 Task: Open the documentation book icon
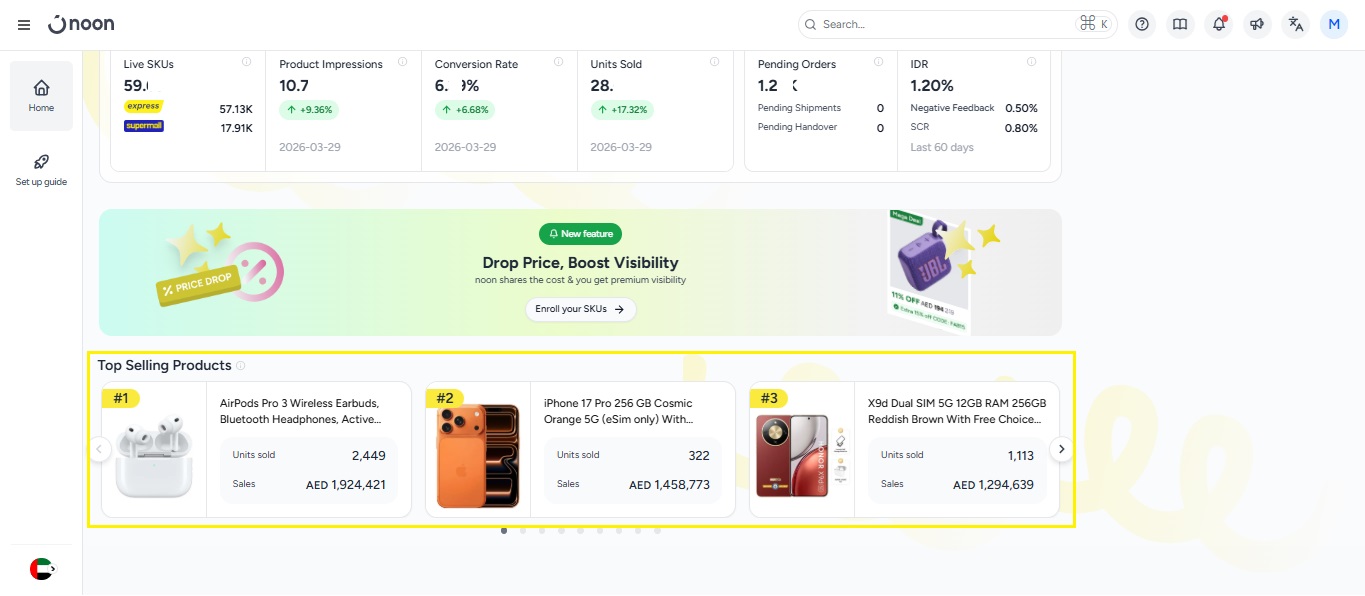pos(1180,24)
